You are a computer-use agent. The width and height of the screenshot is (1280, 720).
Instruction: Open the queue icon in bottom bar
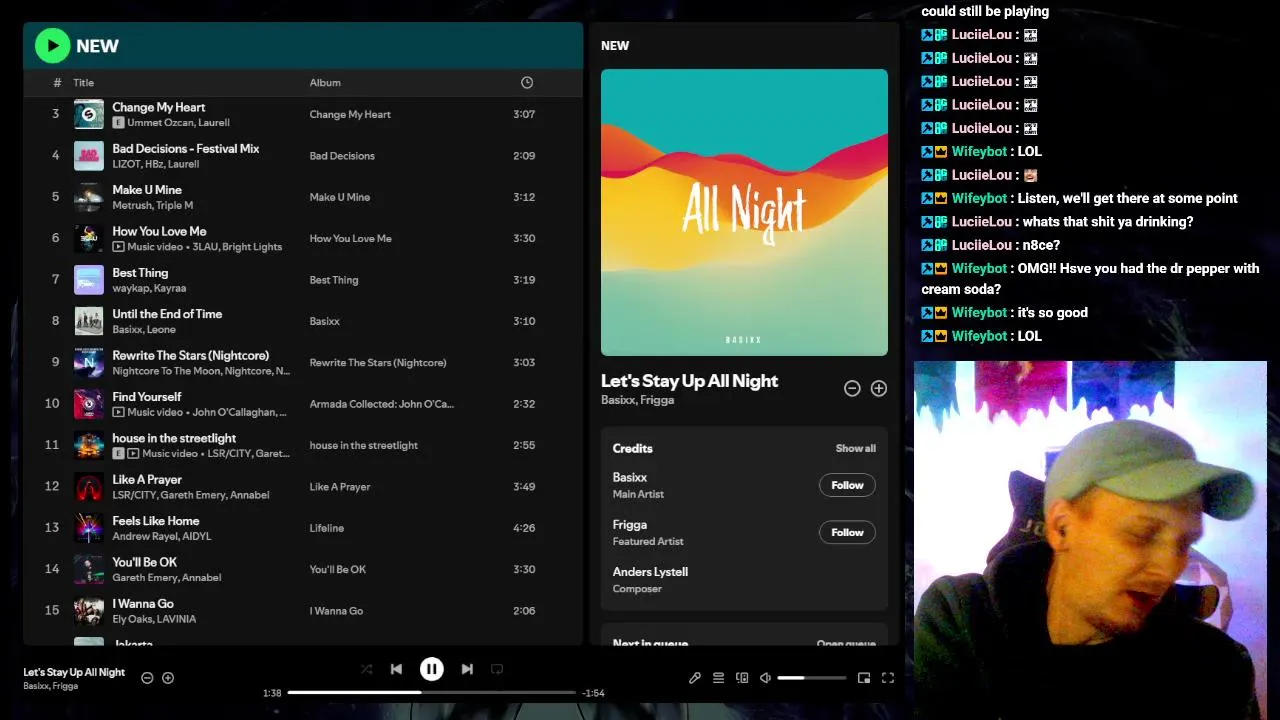click(x=718, y=678)
